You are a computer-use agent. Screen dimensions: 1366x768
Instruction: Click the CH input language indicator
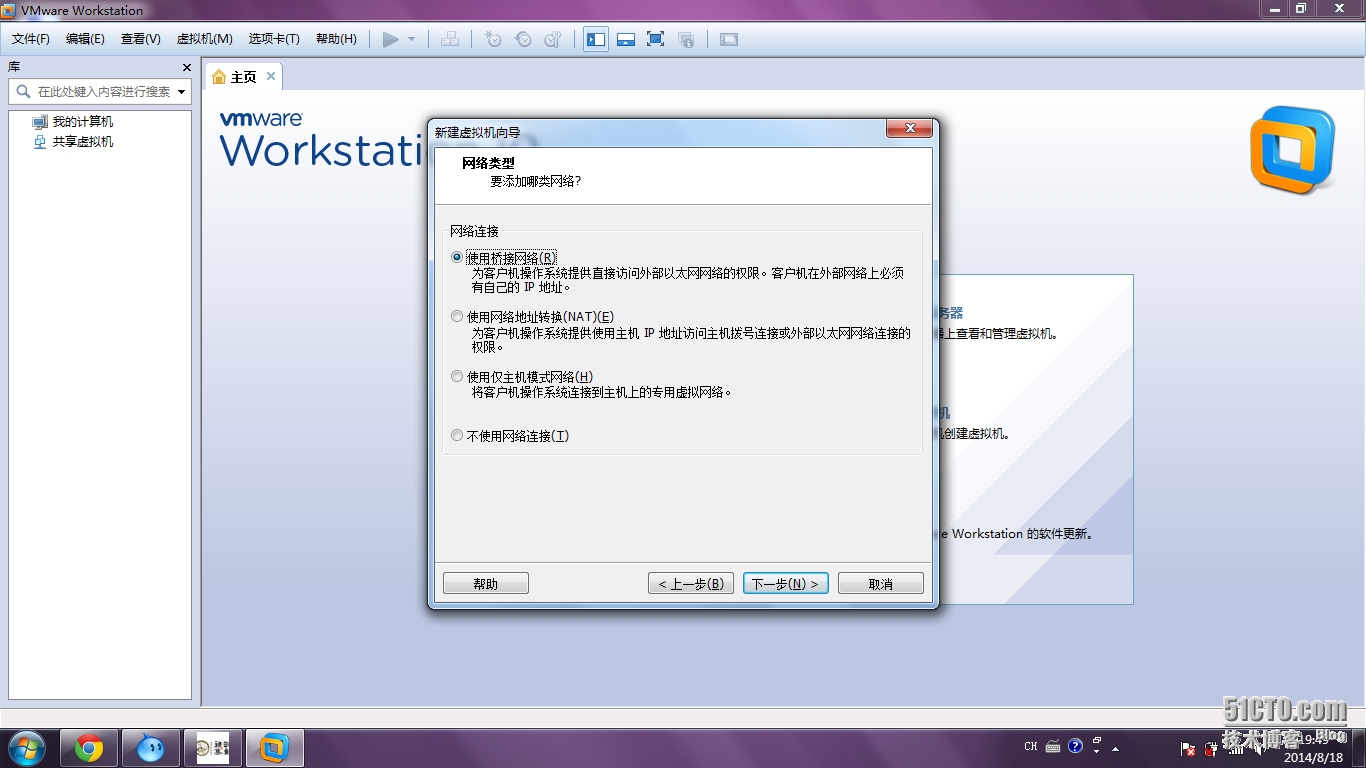coord(1031,746)
